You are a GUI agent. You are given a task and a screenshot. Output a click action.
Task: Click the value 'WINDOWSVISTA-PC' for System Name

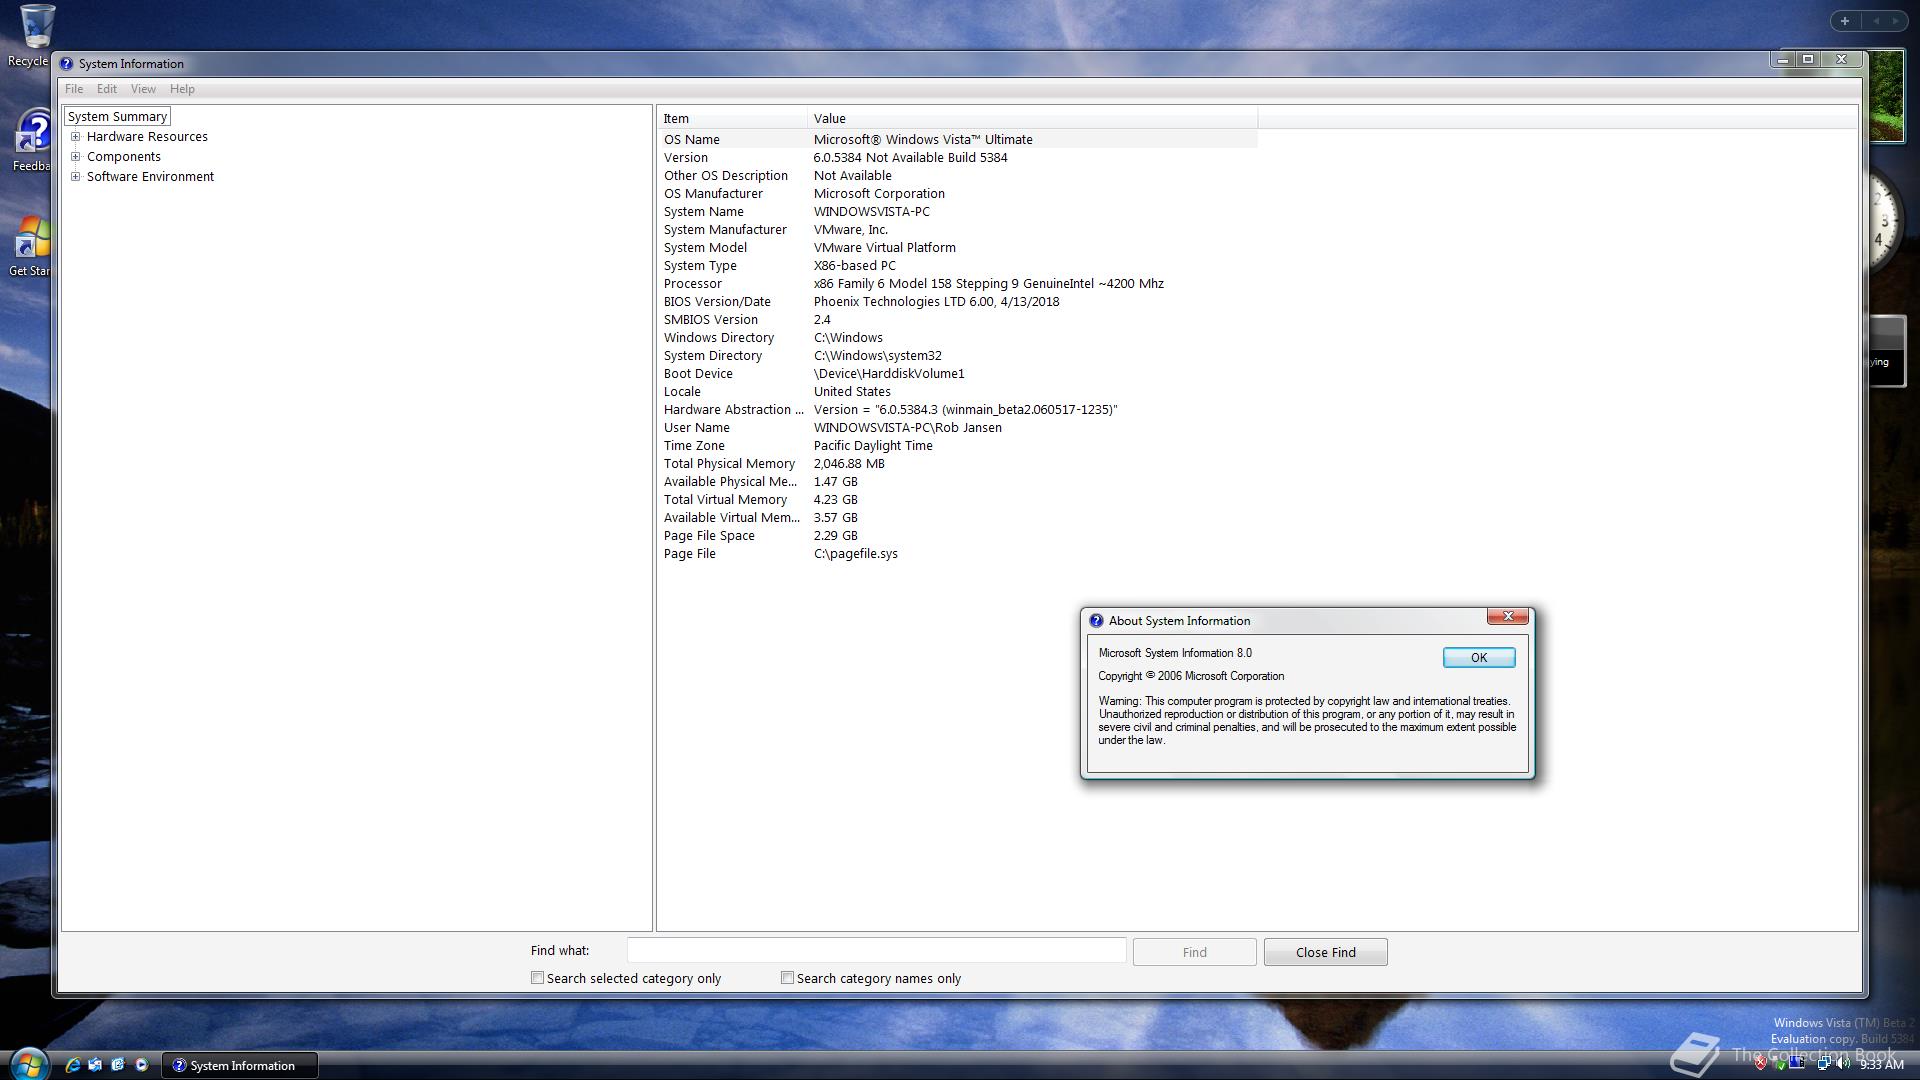coord(871,211)
